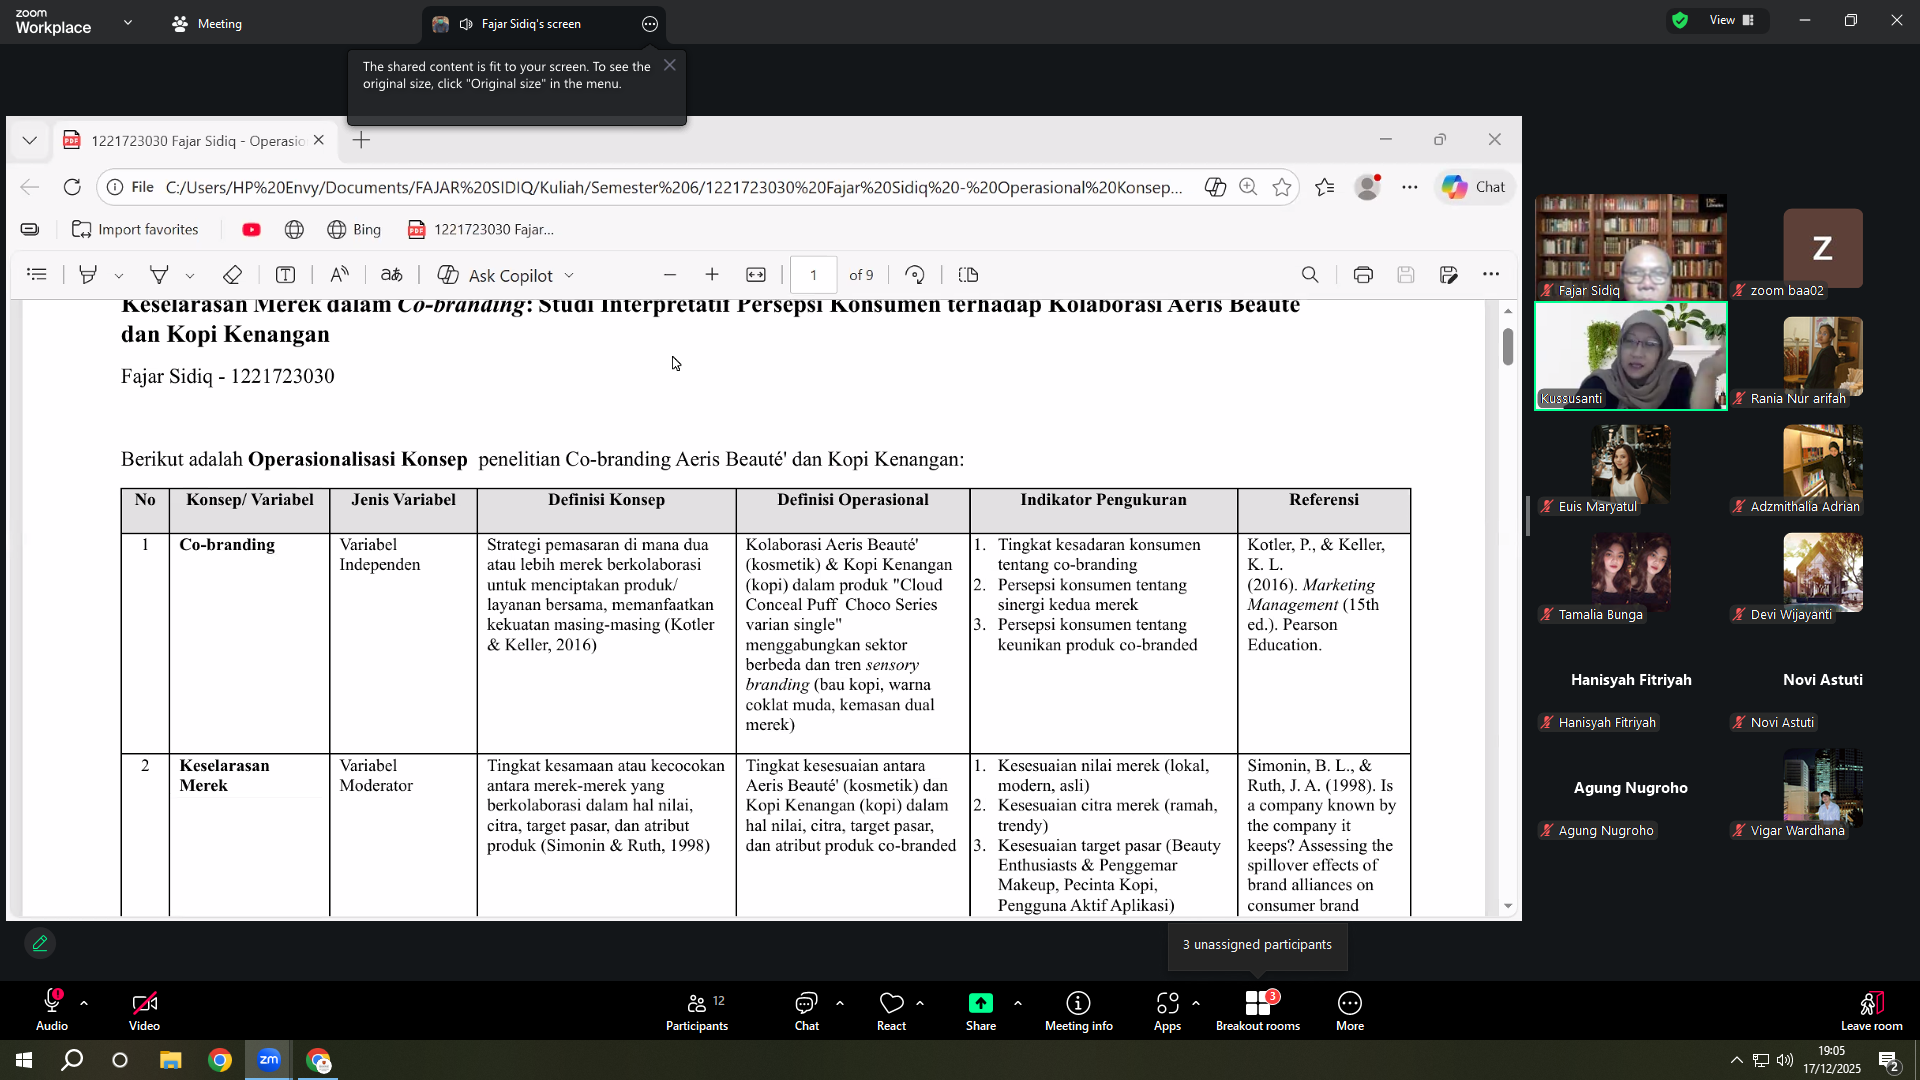Dismiss the shared content fit notification
Viewport: 1920px width, 1080px height.
670,65
